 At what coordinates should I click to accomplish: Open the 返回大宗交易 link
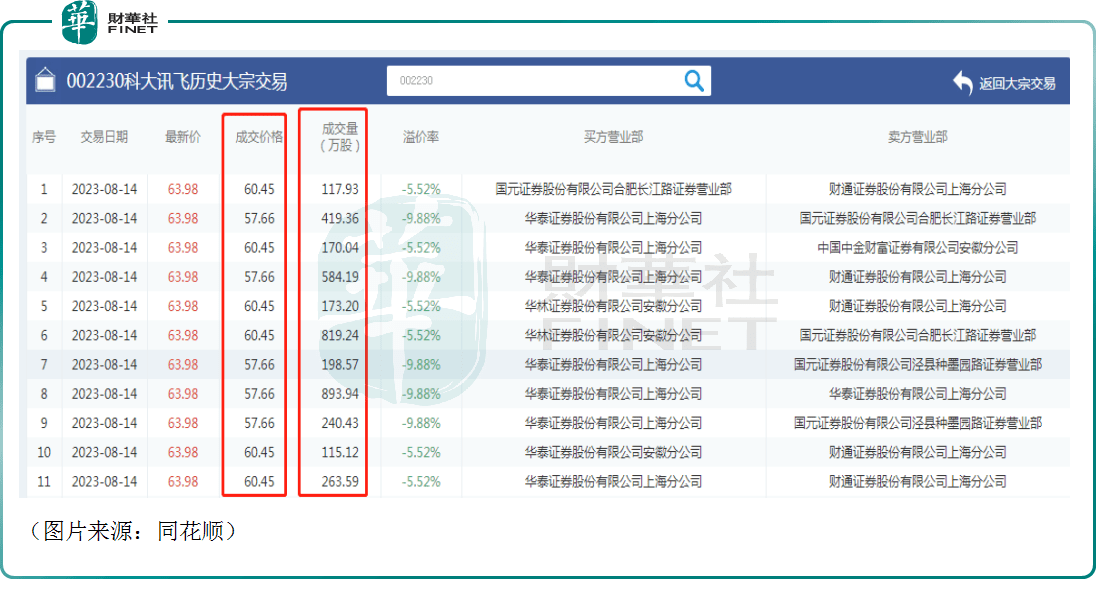click(x=1017, y=84)
